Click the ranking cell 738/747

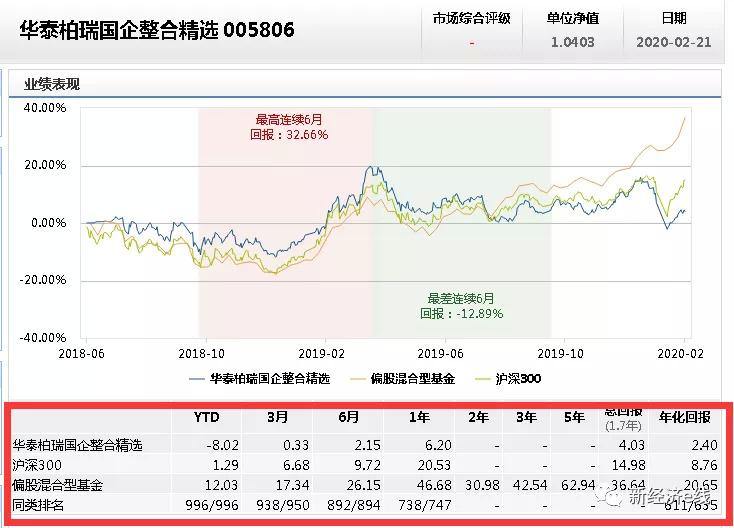pos(425,505)
